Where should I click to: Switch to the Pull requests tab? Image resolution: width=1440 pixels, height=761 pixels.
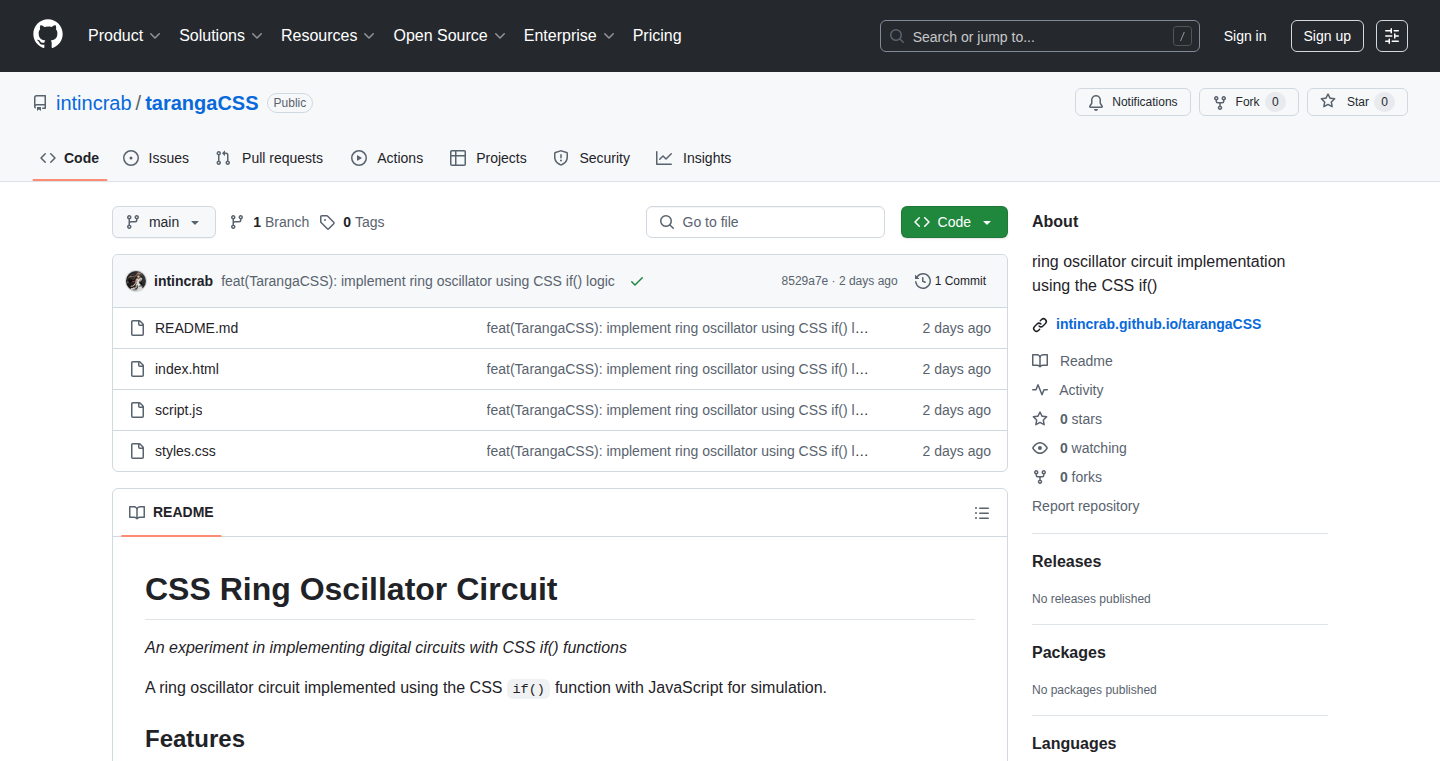(x=270, y=158)
